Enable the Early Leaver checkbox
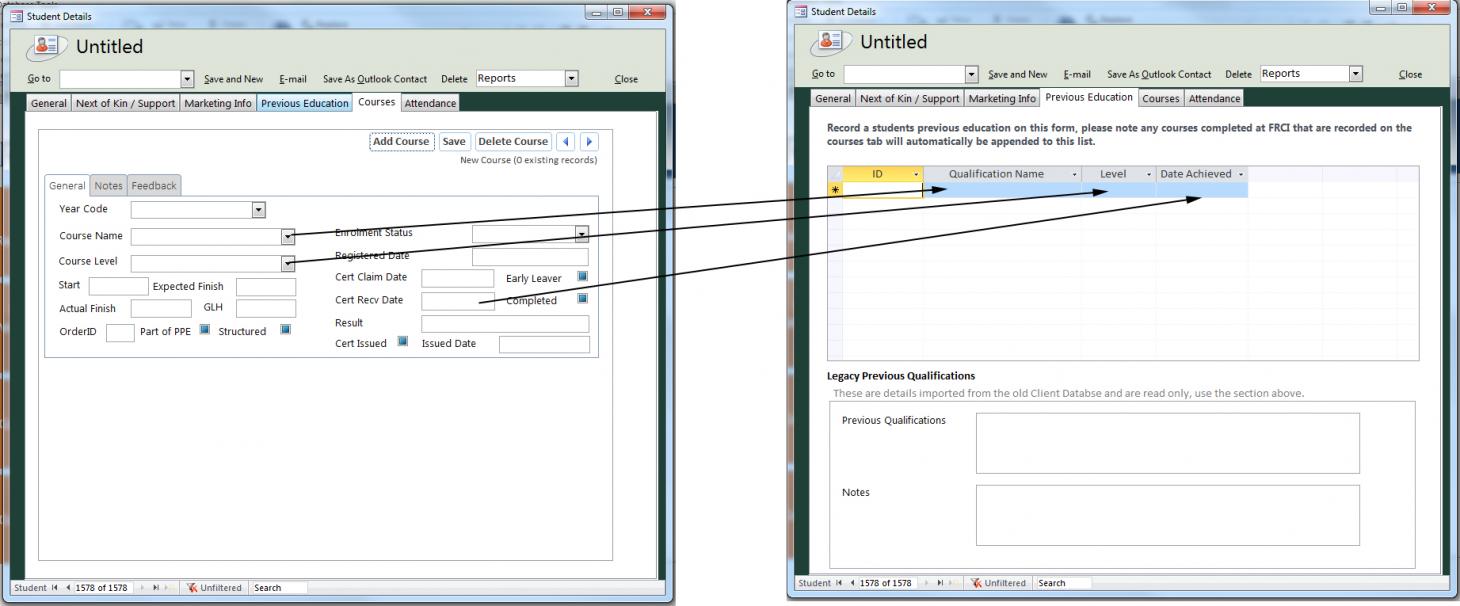 (583, 277)
